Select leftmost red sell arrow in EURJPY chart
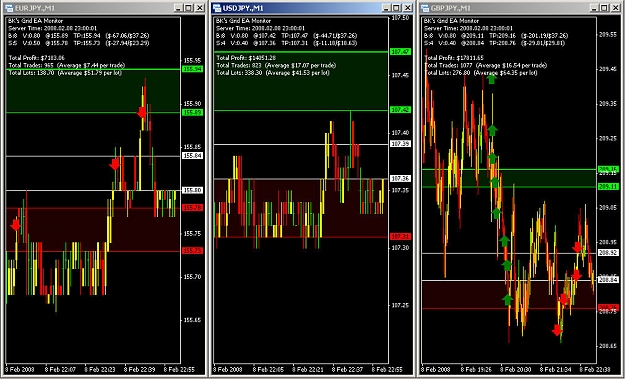Image resolution: width=625 pixels, height=379 pixels. (x=16, y=225)
